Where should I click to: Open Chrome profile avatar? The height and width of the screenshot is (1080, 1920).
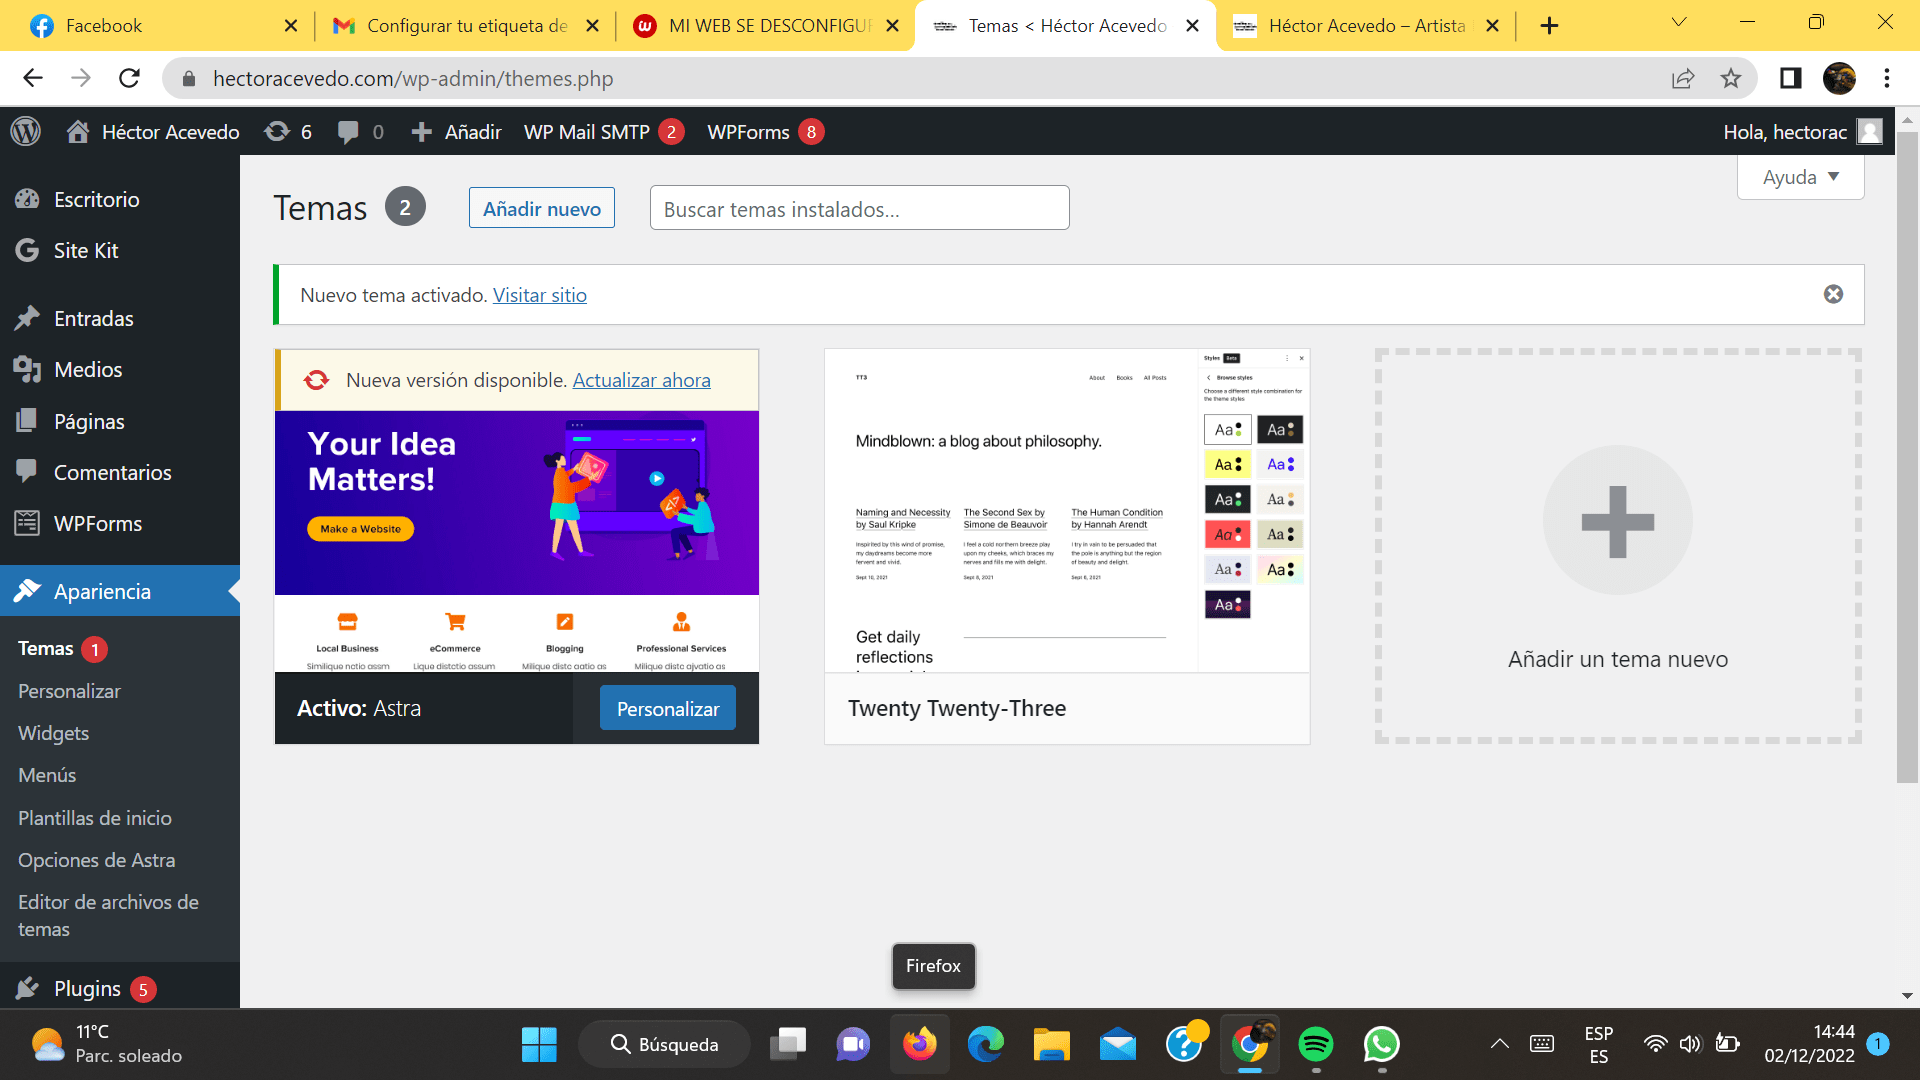click(1839, 78)
